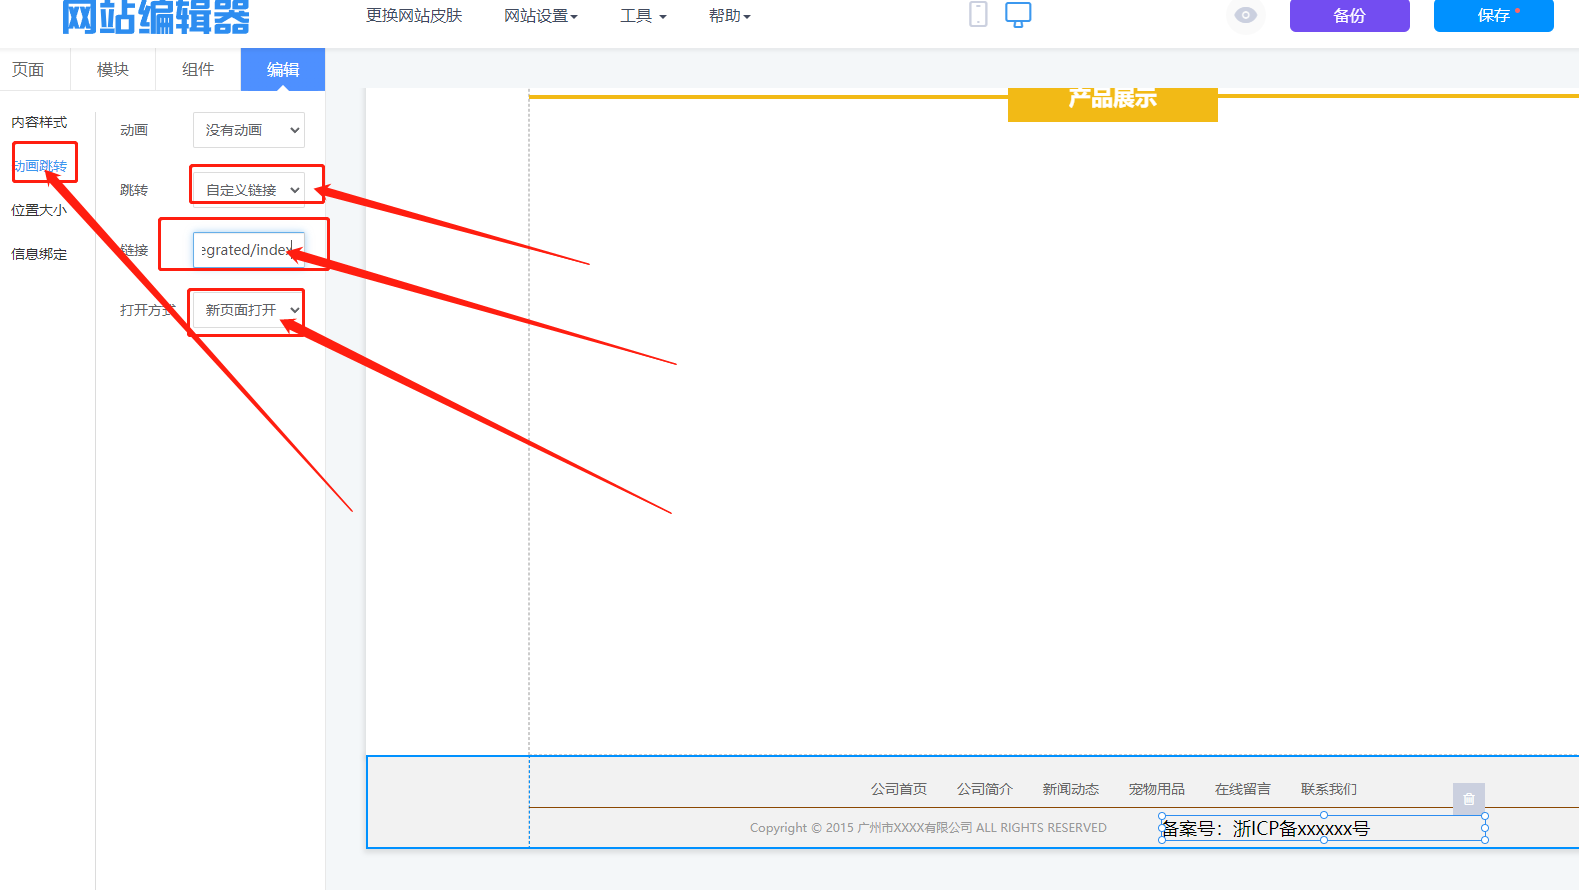Screen dimensions: 1579x890
Task: Expand the 打开方式 dropdown showing 新页面打开
Action: coord(249,310)
